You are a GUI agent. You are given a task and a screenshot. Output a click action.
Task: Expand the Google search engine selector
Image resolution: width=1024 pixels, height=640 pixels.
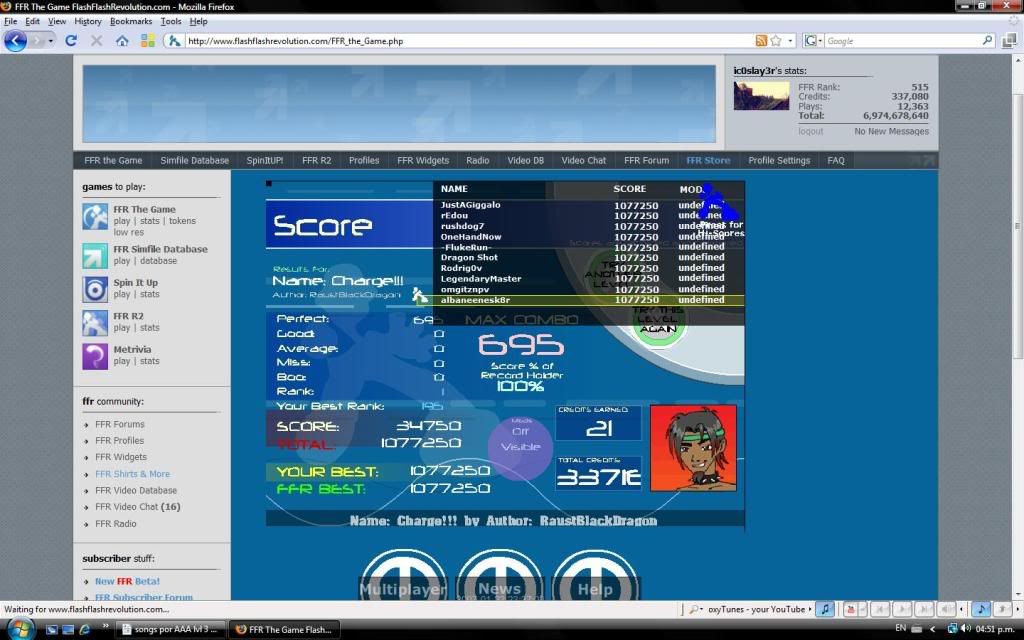tap(814, 41)
